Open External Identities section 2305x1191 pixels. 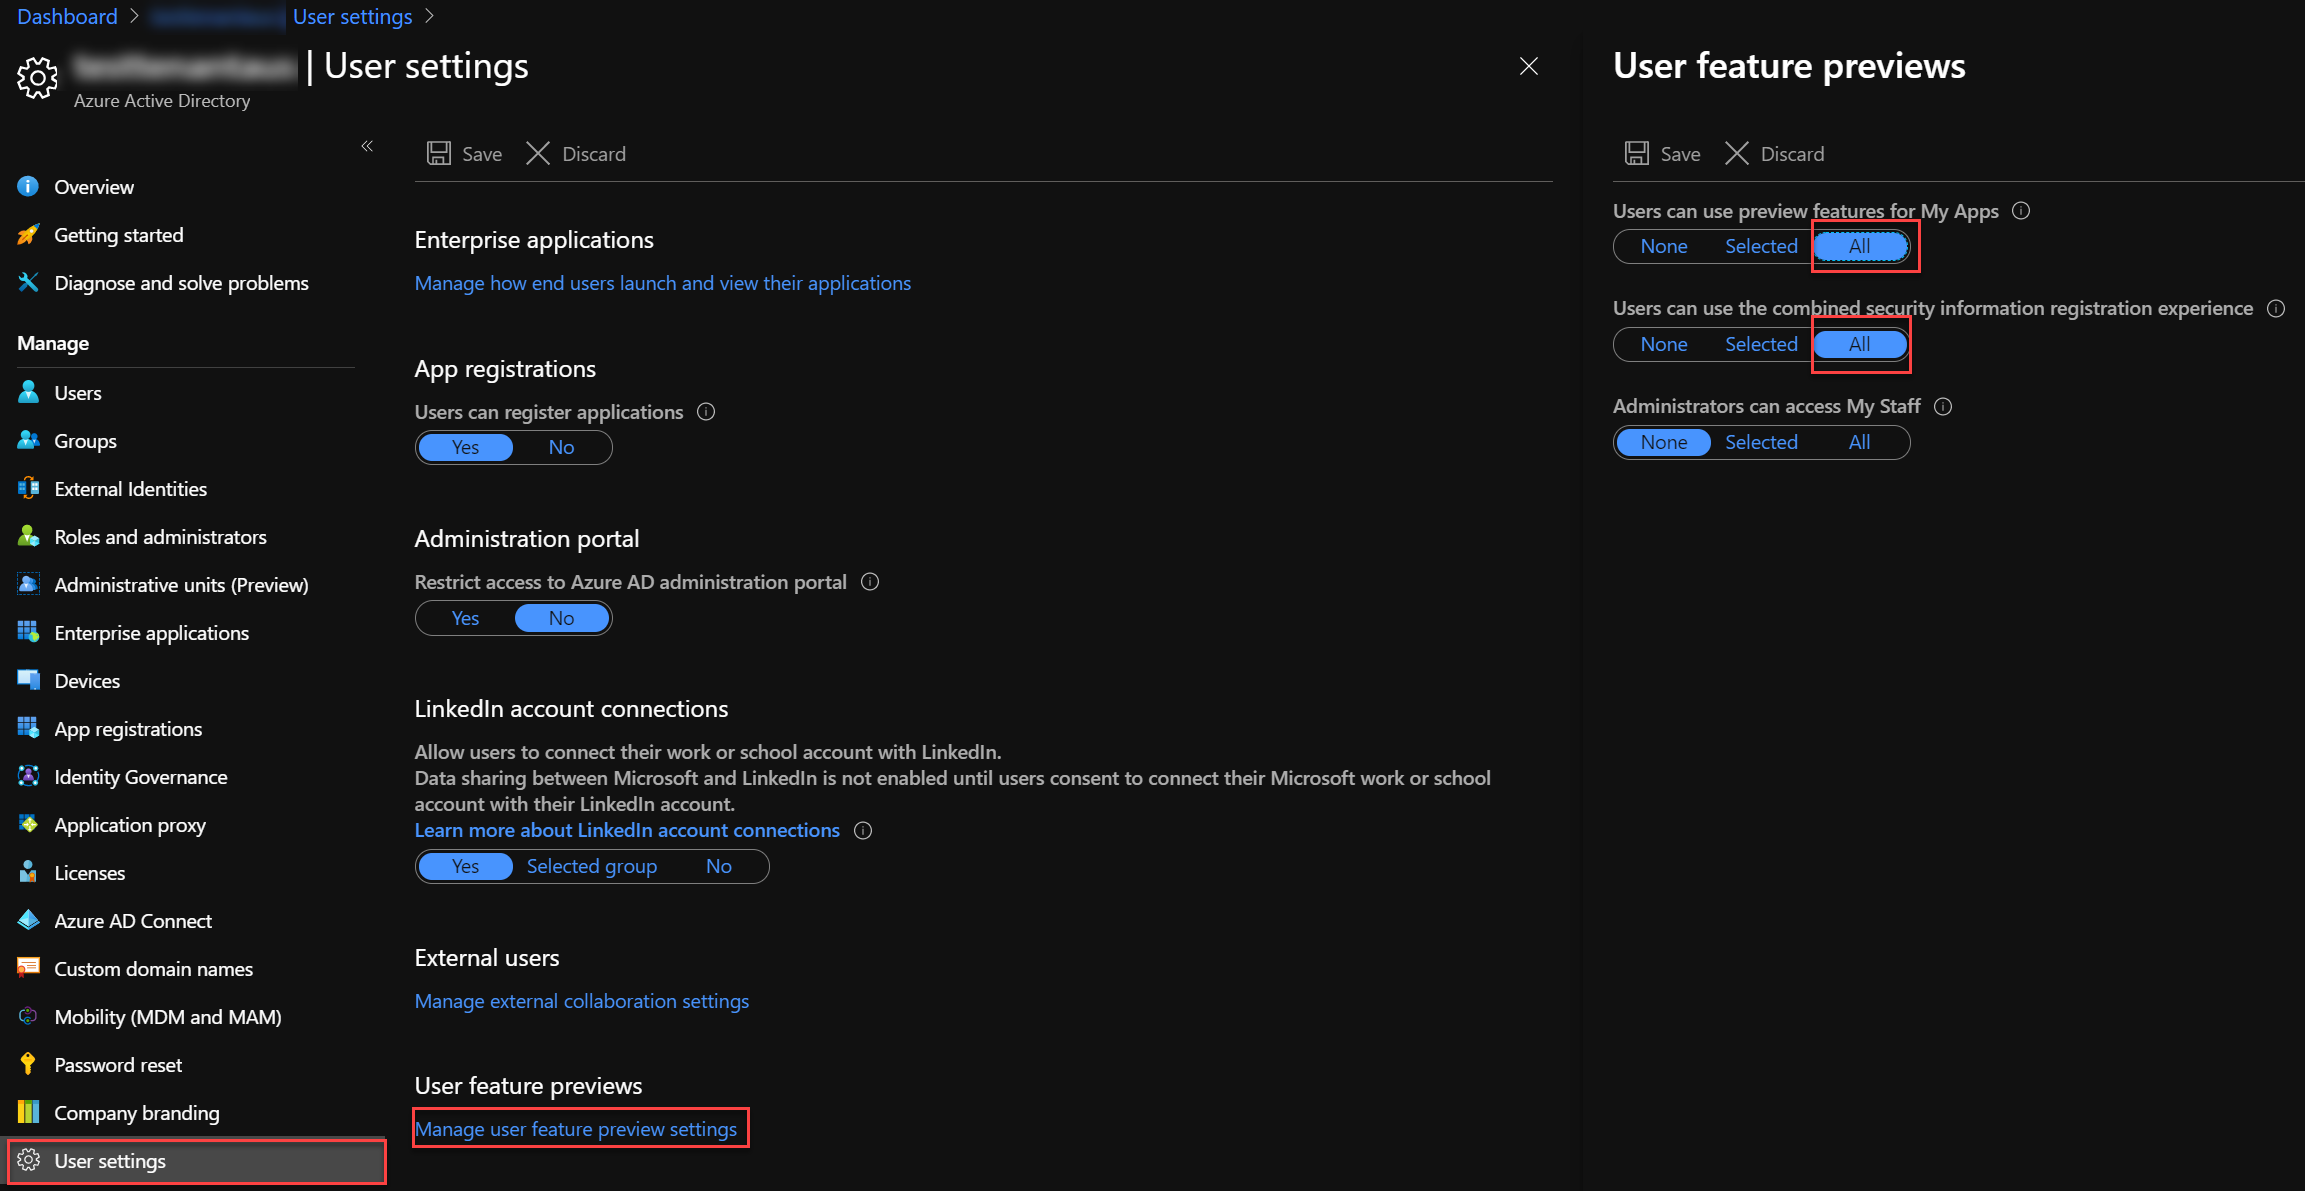pyautogui.click(x=129, y=488)
